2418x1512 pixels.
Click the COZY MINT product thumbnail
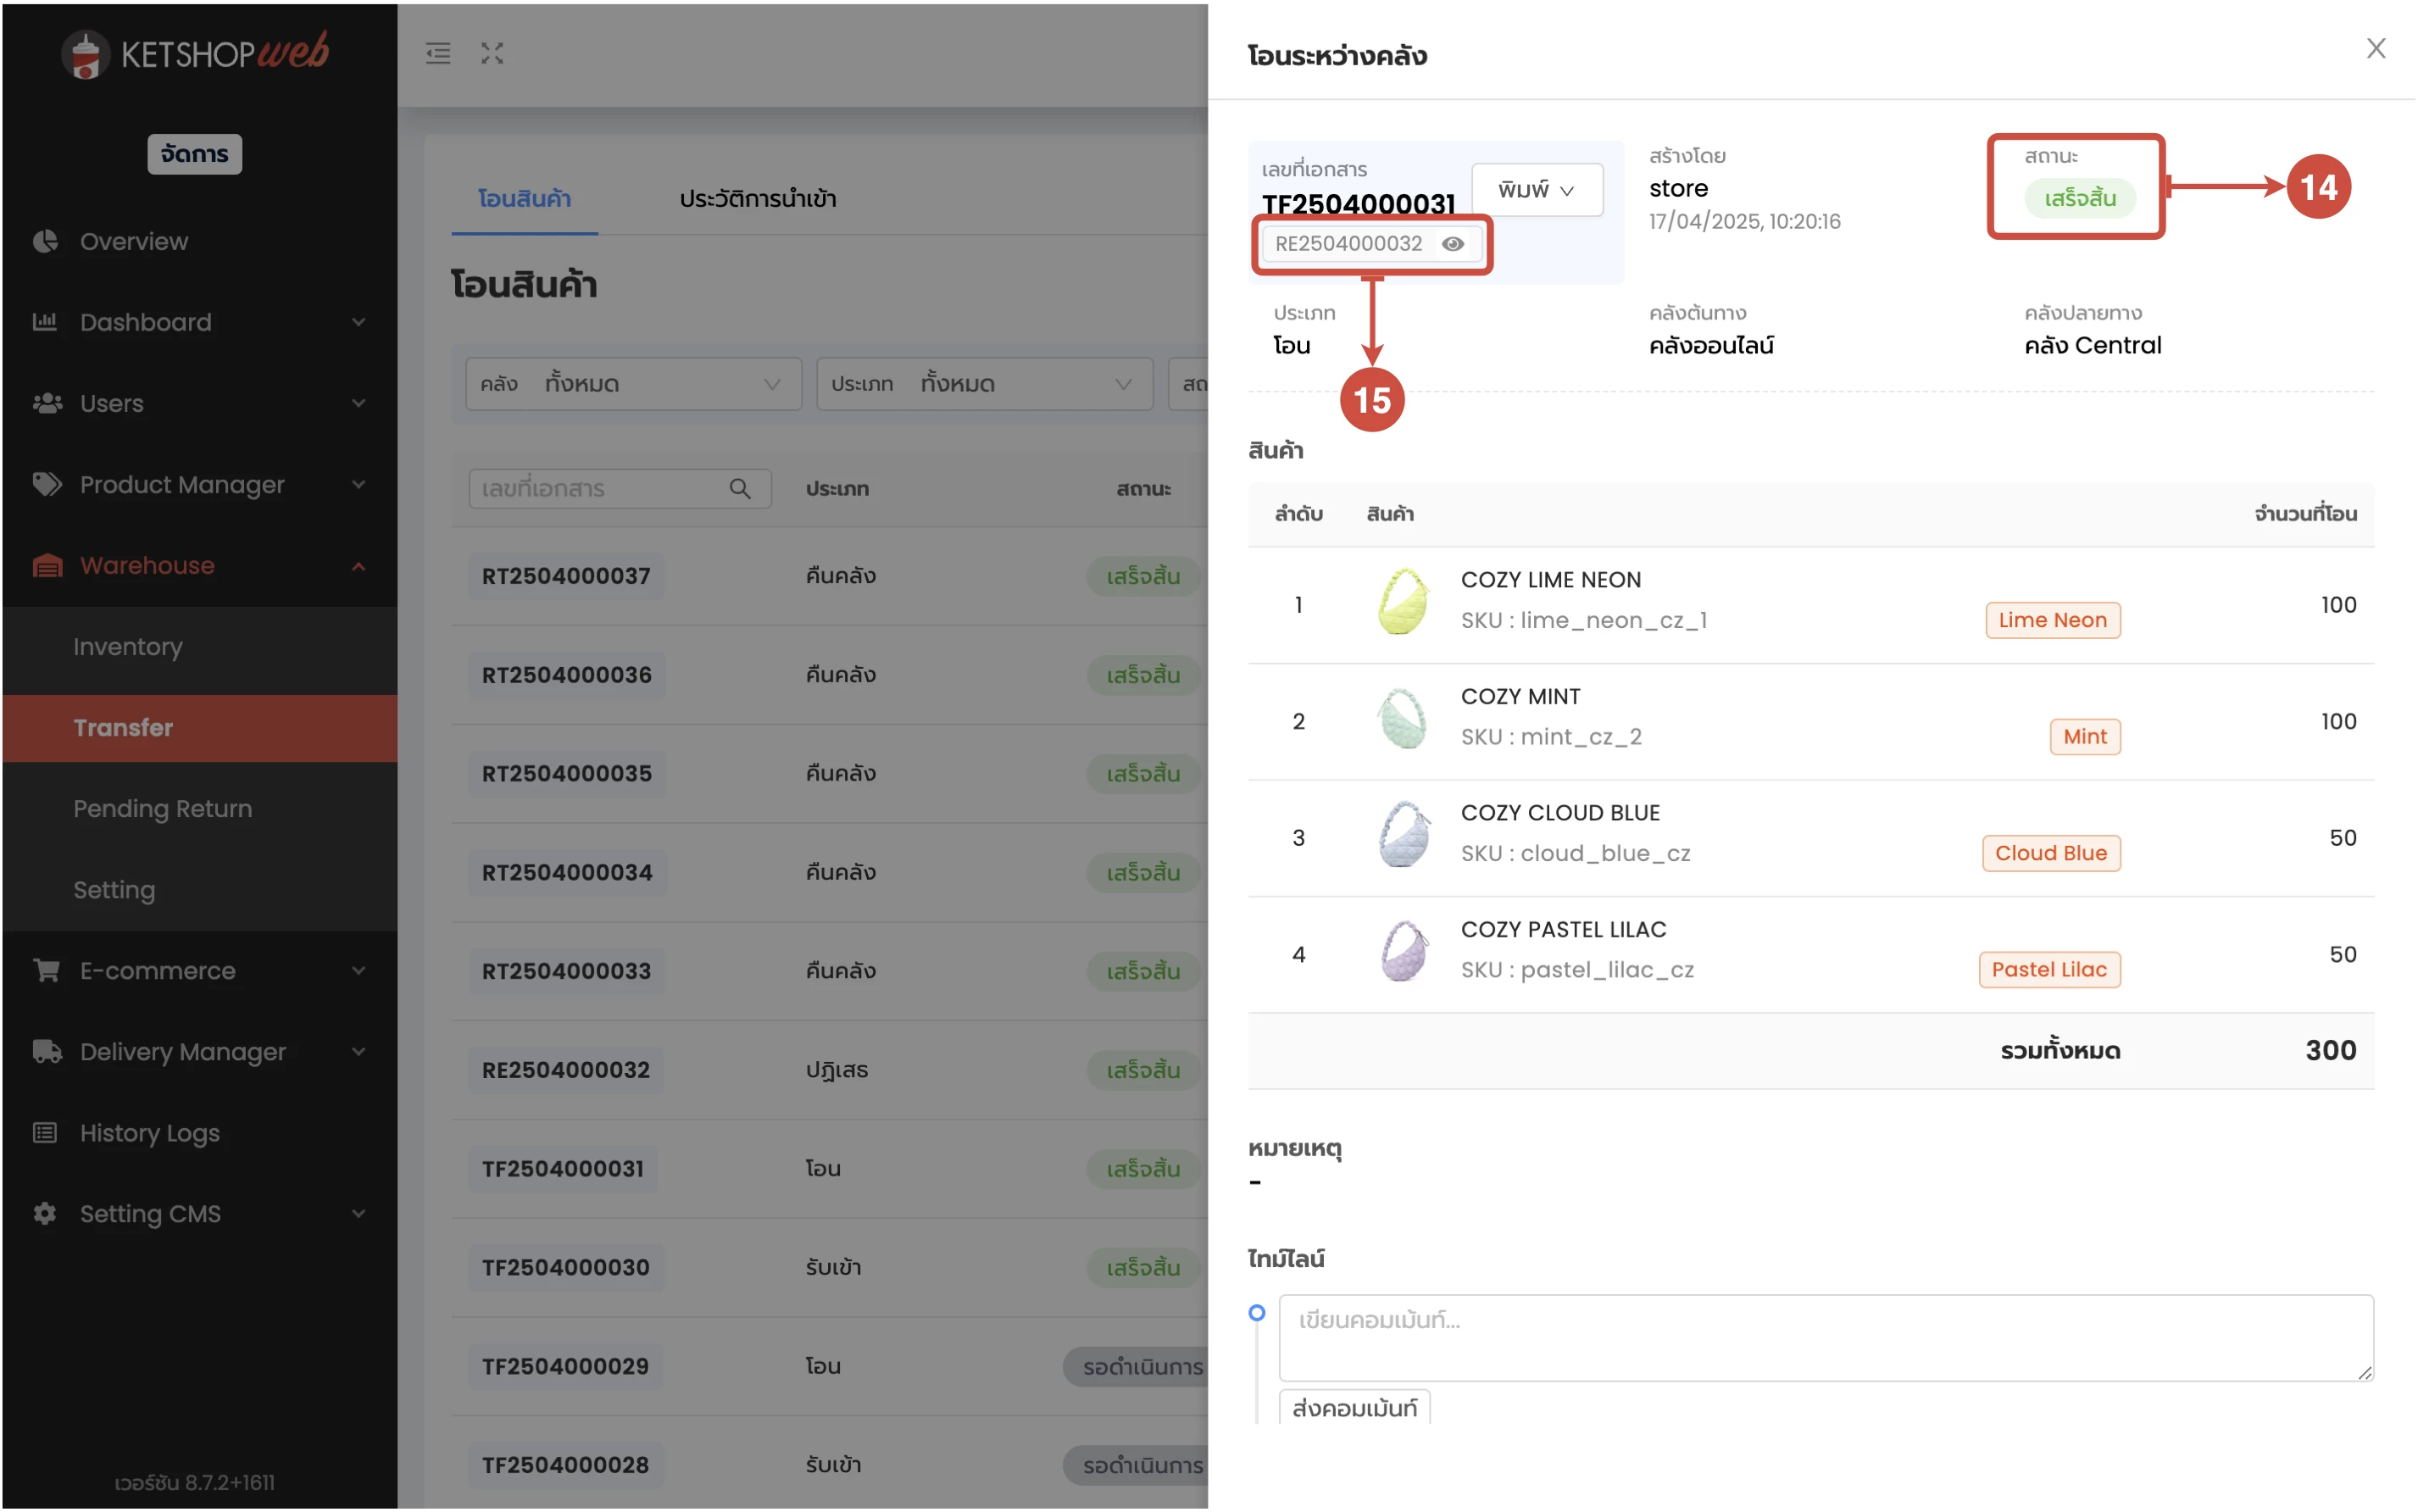pos(1402,720)
